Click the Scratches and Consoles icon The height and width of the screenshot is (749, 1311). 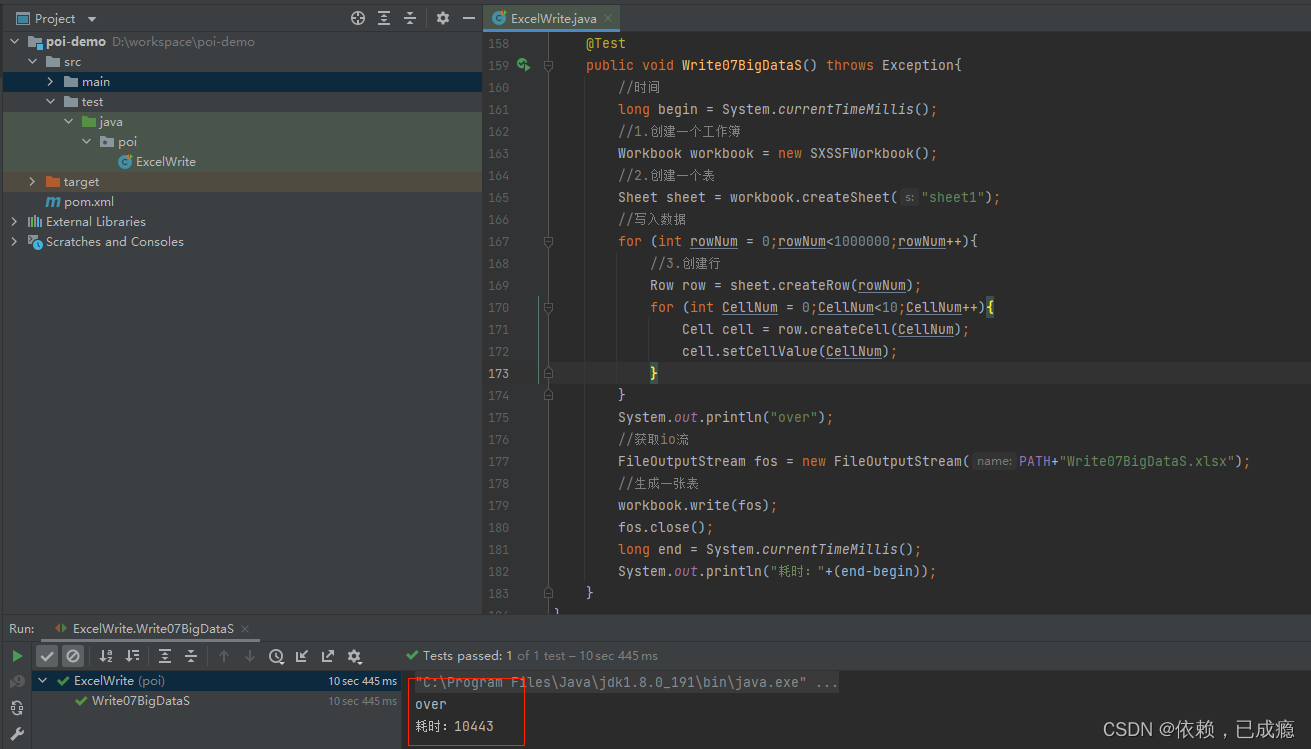point(35,242)
